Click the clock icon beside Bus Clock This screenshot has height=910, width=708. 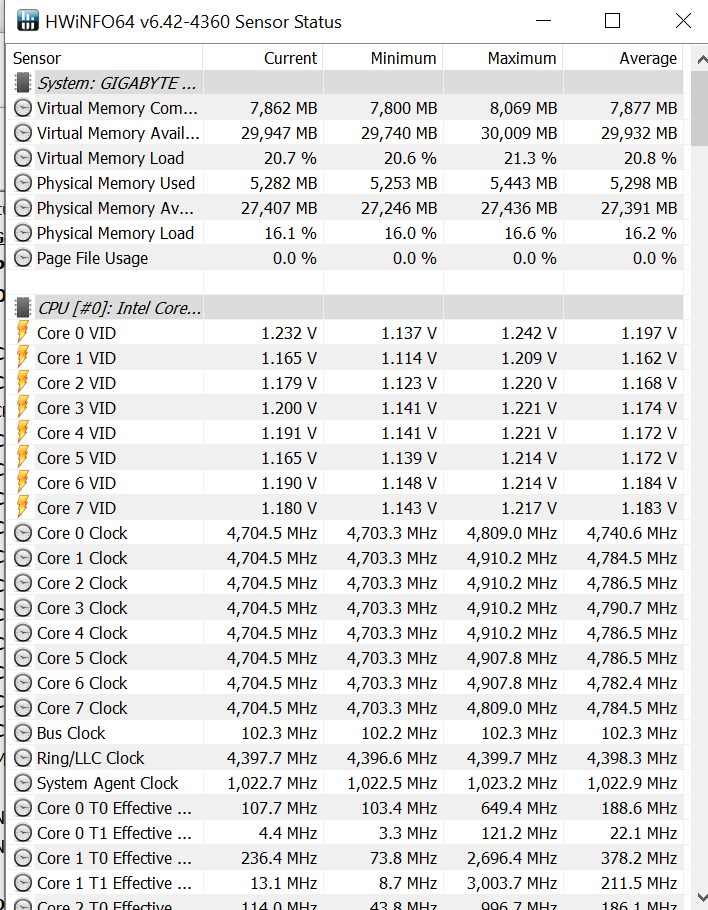[23, 733]
